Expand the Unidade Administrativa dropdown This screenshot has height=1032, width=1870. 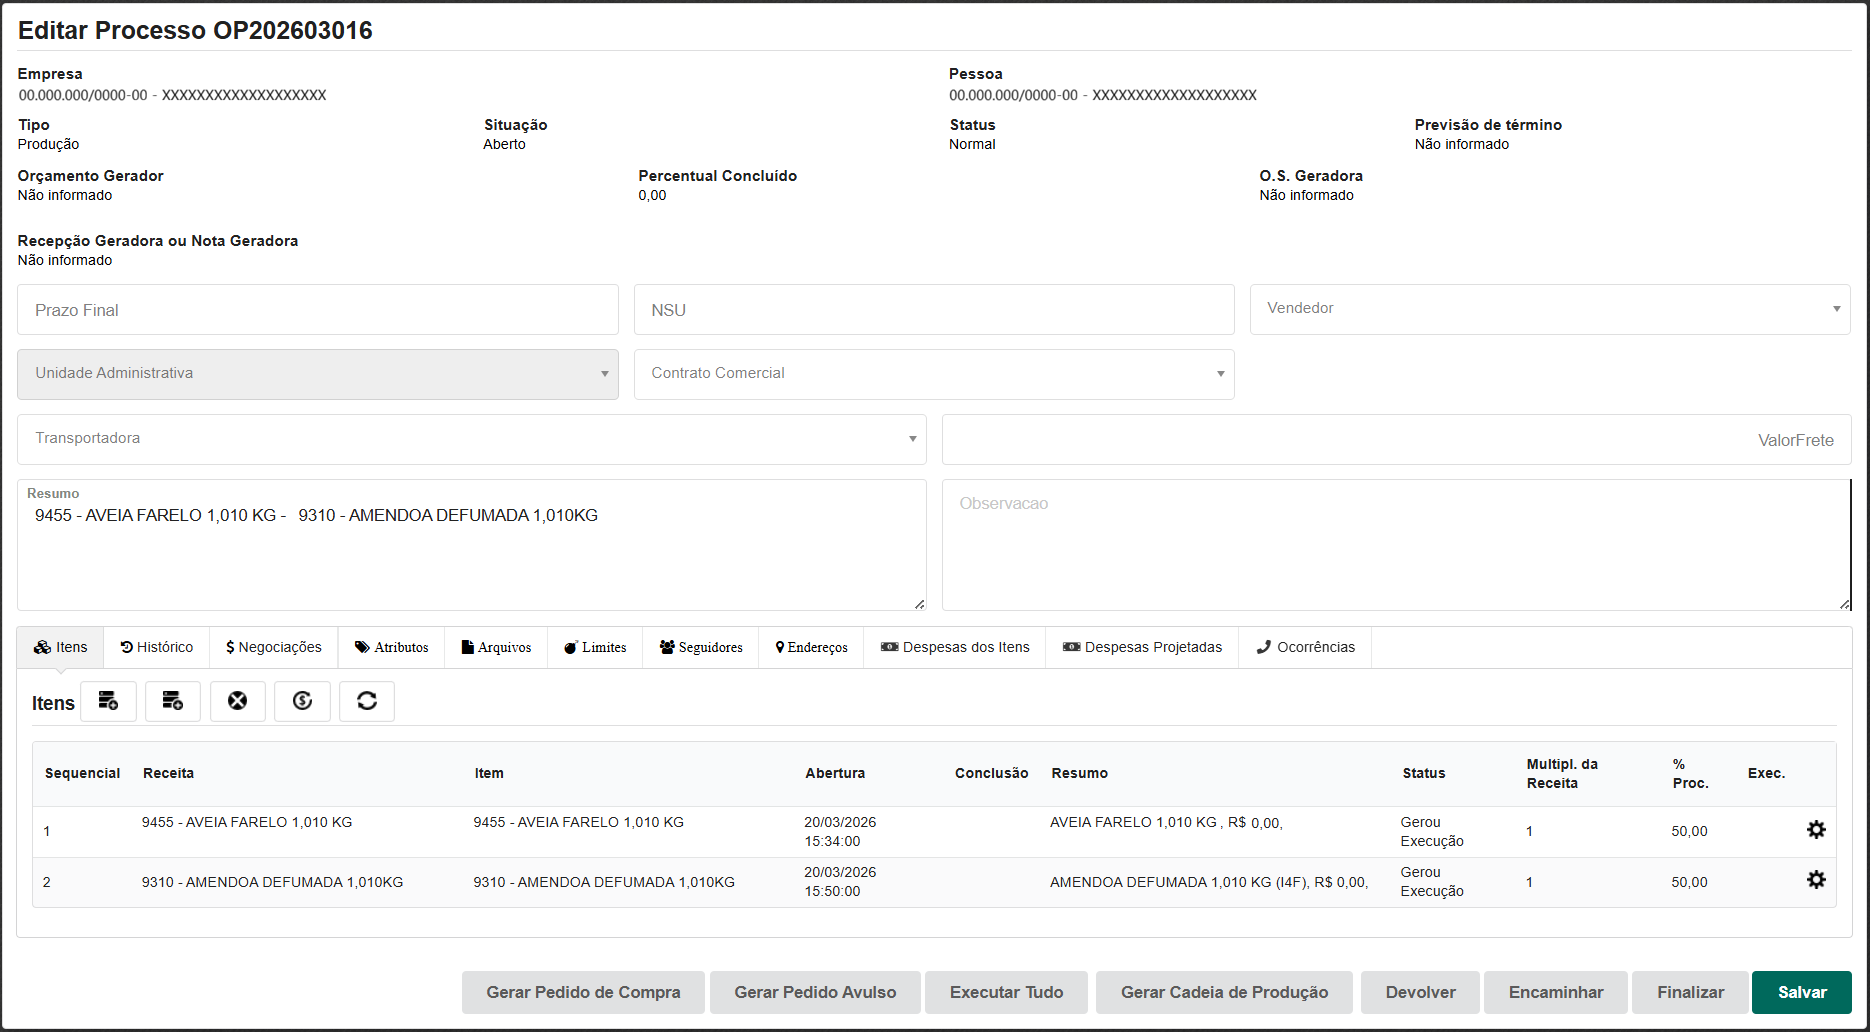click(317, 374)
